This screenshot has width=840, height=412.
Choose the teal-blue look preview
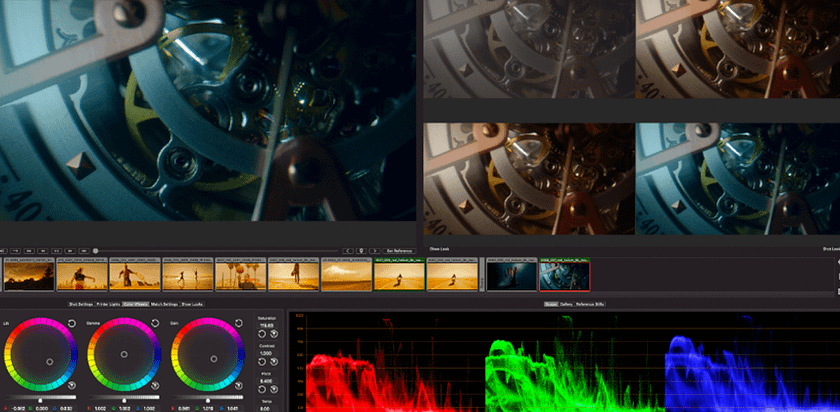pos(738,179)
